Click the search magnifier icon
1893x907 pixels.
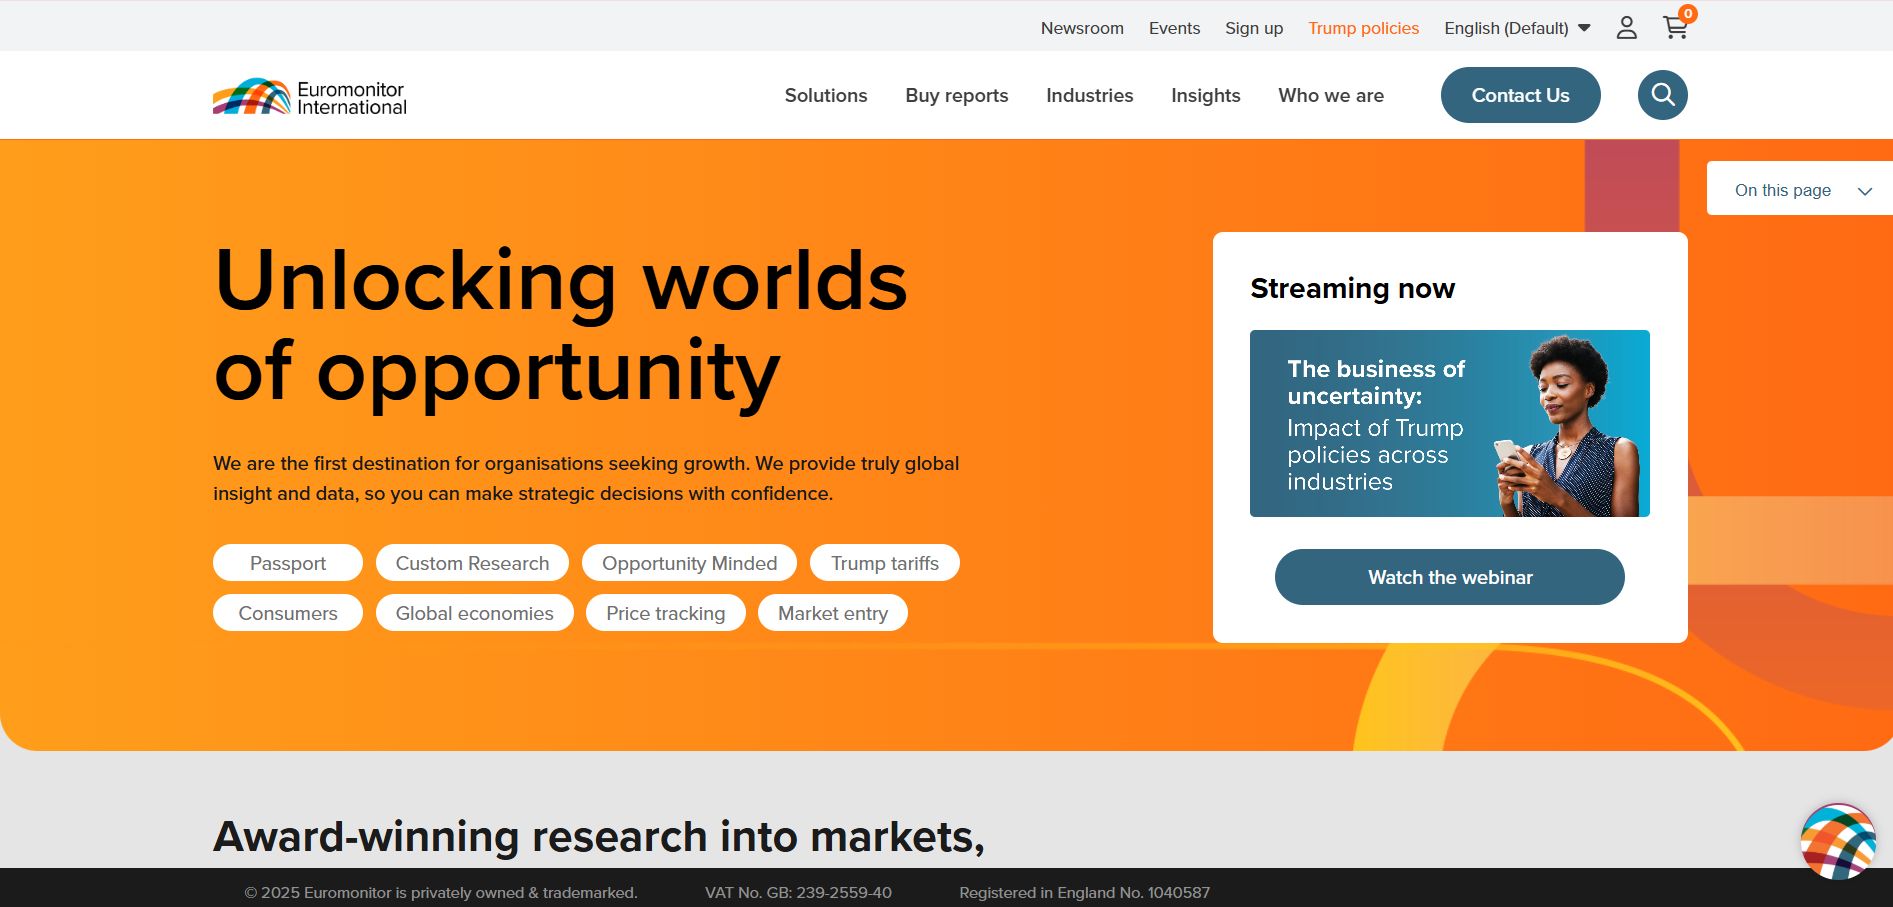[x=1662, y=95]
